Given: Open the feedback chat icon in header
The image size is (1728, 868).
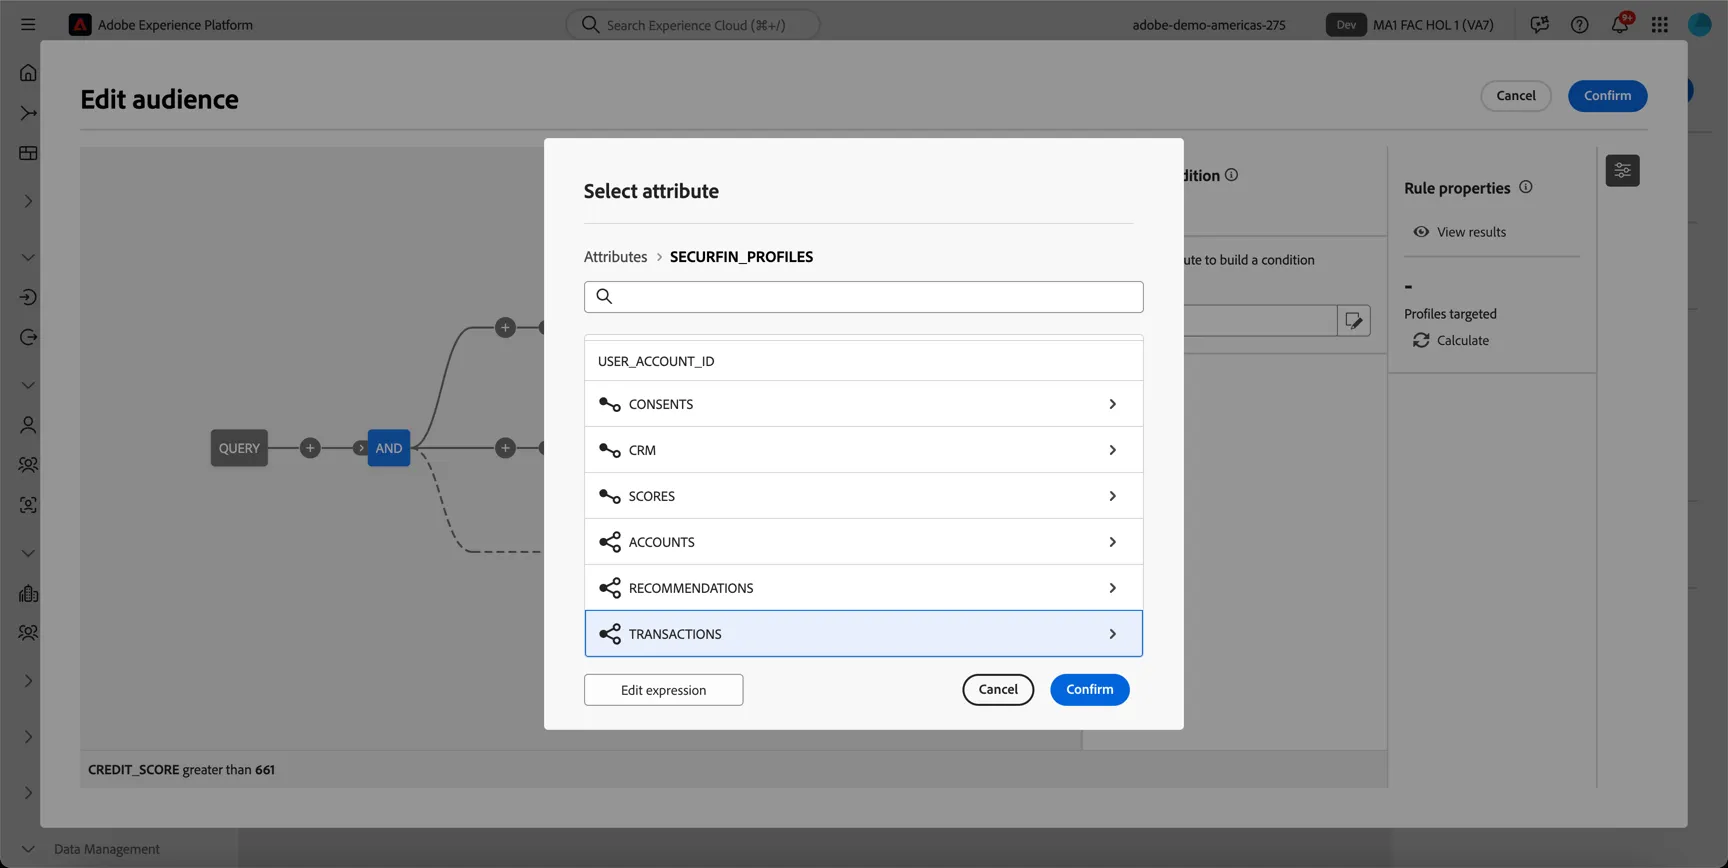Looking at the screenshot, I should click(x=1539, y=24).
